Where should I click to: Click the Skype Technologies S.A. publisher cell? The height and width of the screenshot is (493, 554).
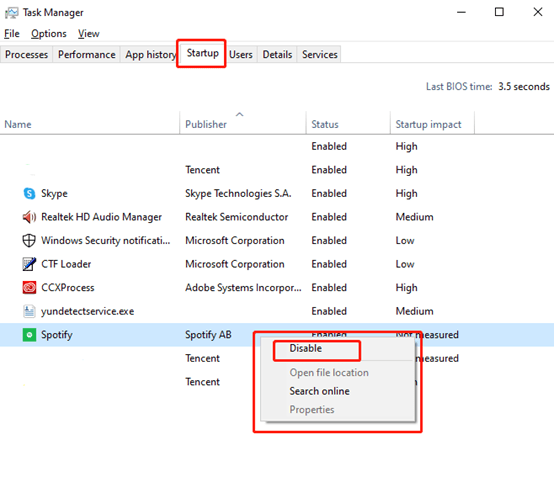click(x=238, y=193)
